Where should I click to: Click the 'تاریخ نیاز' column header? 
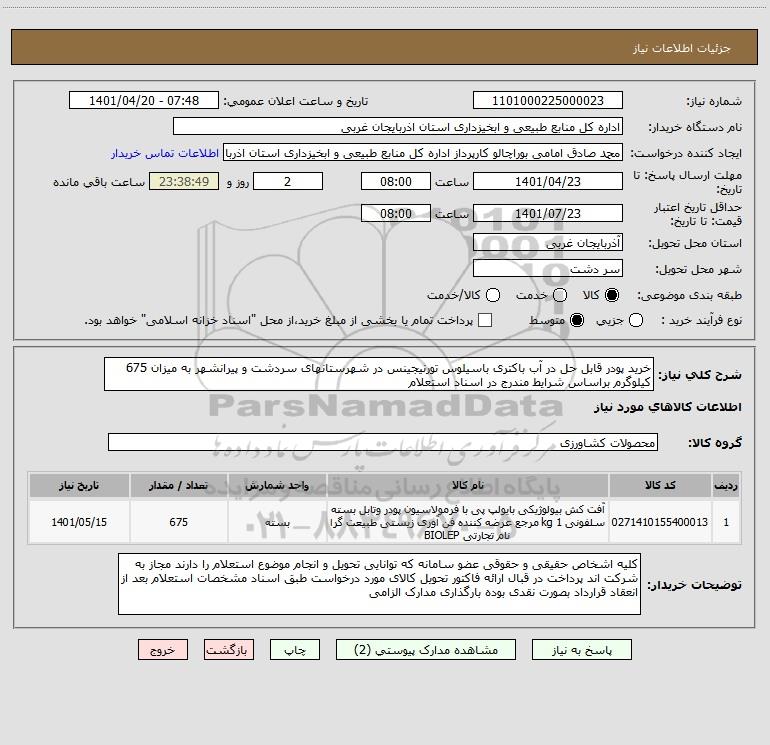tap(79, 485)
